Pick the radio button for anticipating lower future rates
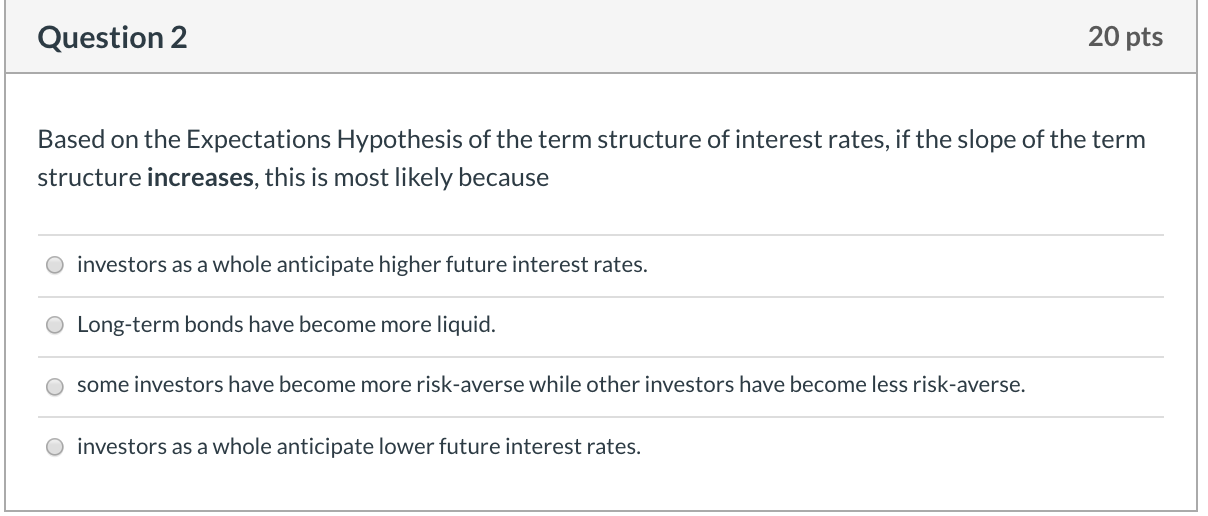Viewport: 1208px width, 516px height. tap(56, 448)
